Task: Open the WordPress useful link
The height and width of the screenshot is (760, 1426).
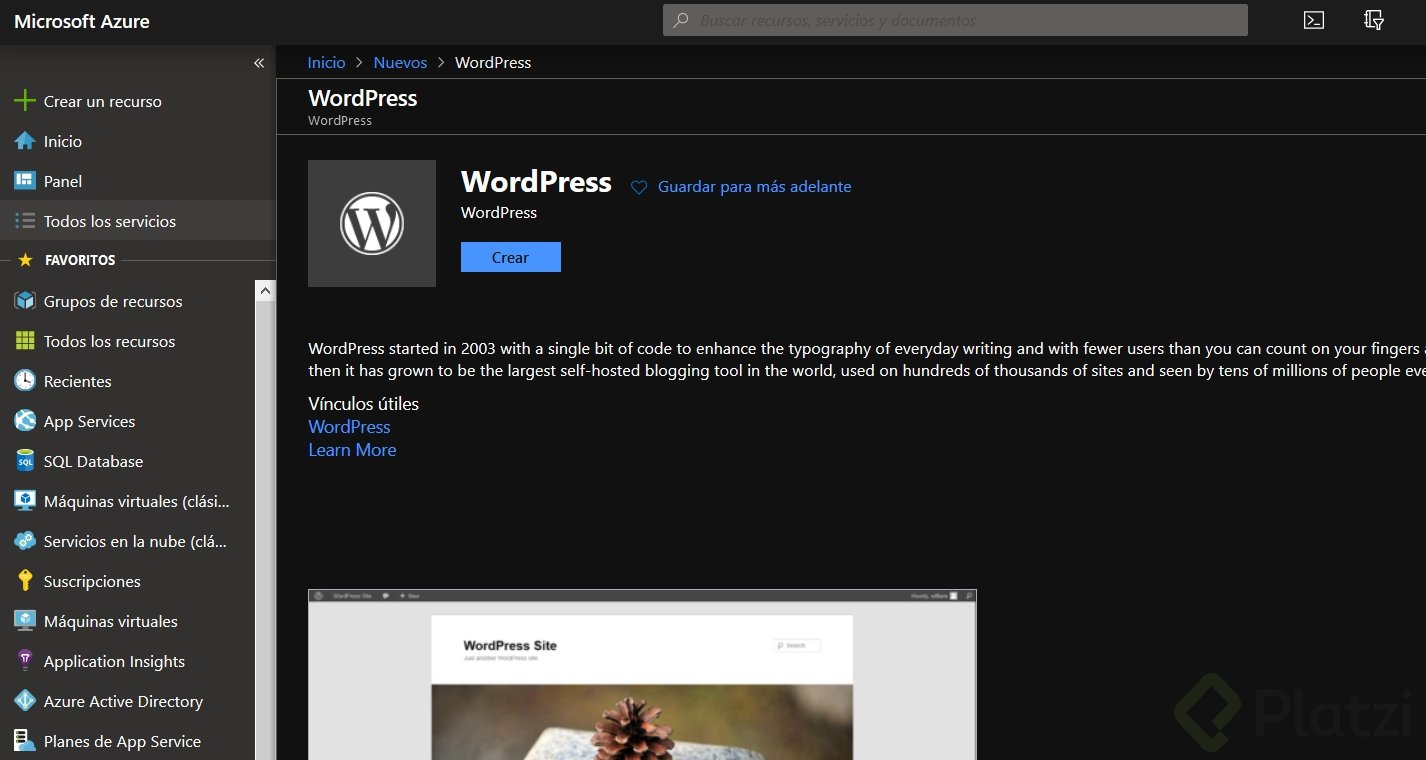Action: coord(349,427)
